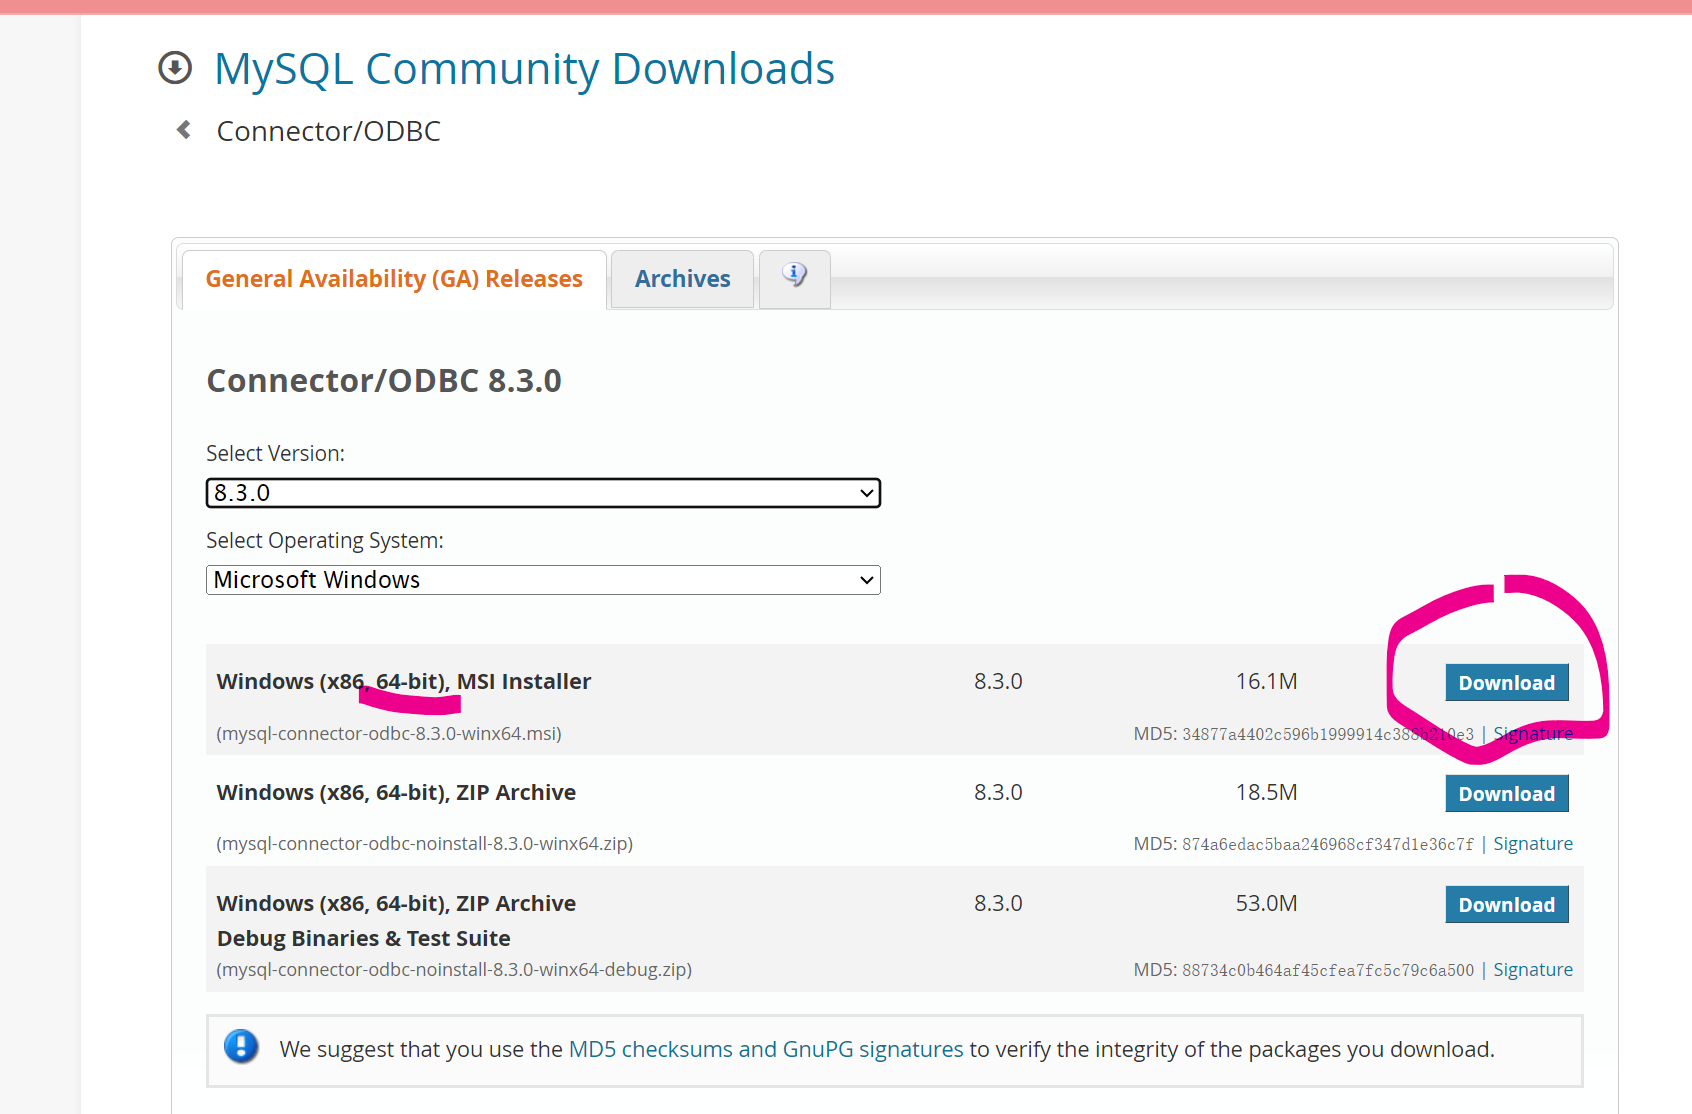Open the information icon tab
1692x1114 pixels.
click(795, 277)
